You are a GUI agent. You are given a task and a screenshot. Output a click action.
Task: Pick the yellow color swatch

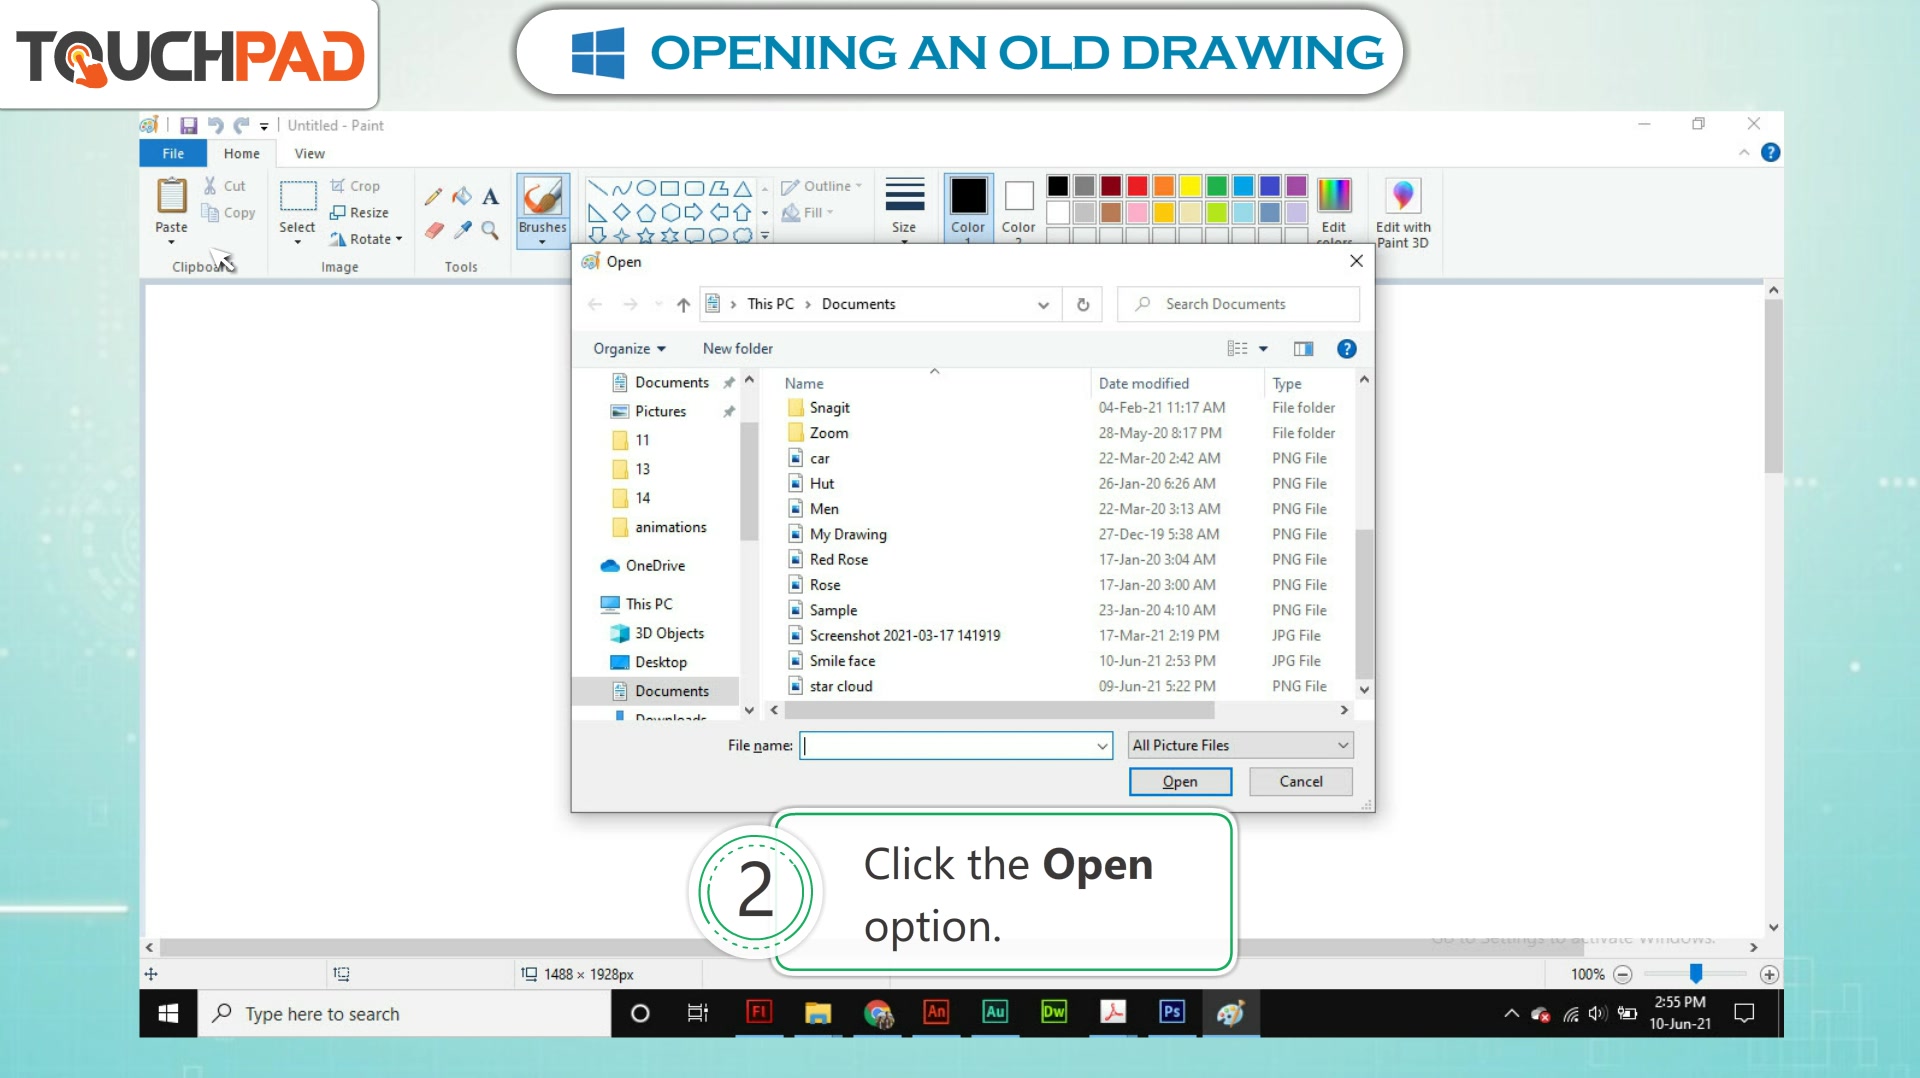(1190, 186)
